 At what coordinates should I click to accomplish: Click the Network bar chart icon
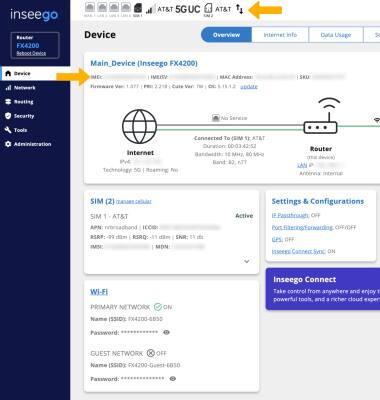(x=8, y=88)
